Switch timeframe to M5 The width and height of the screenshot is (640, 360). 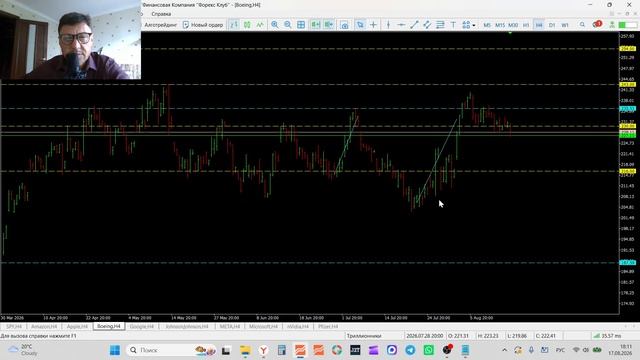pos(487,25)
